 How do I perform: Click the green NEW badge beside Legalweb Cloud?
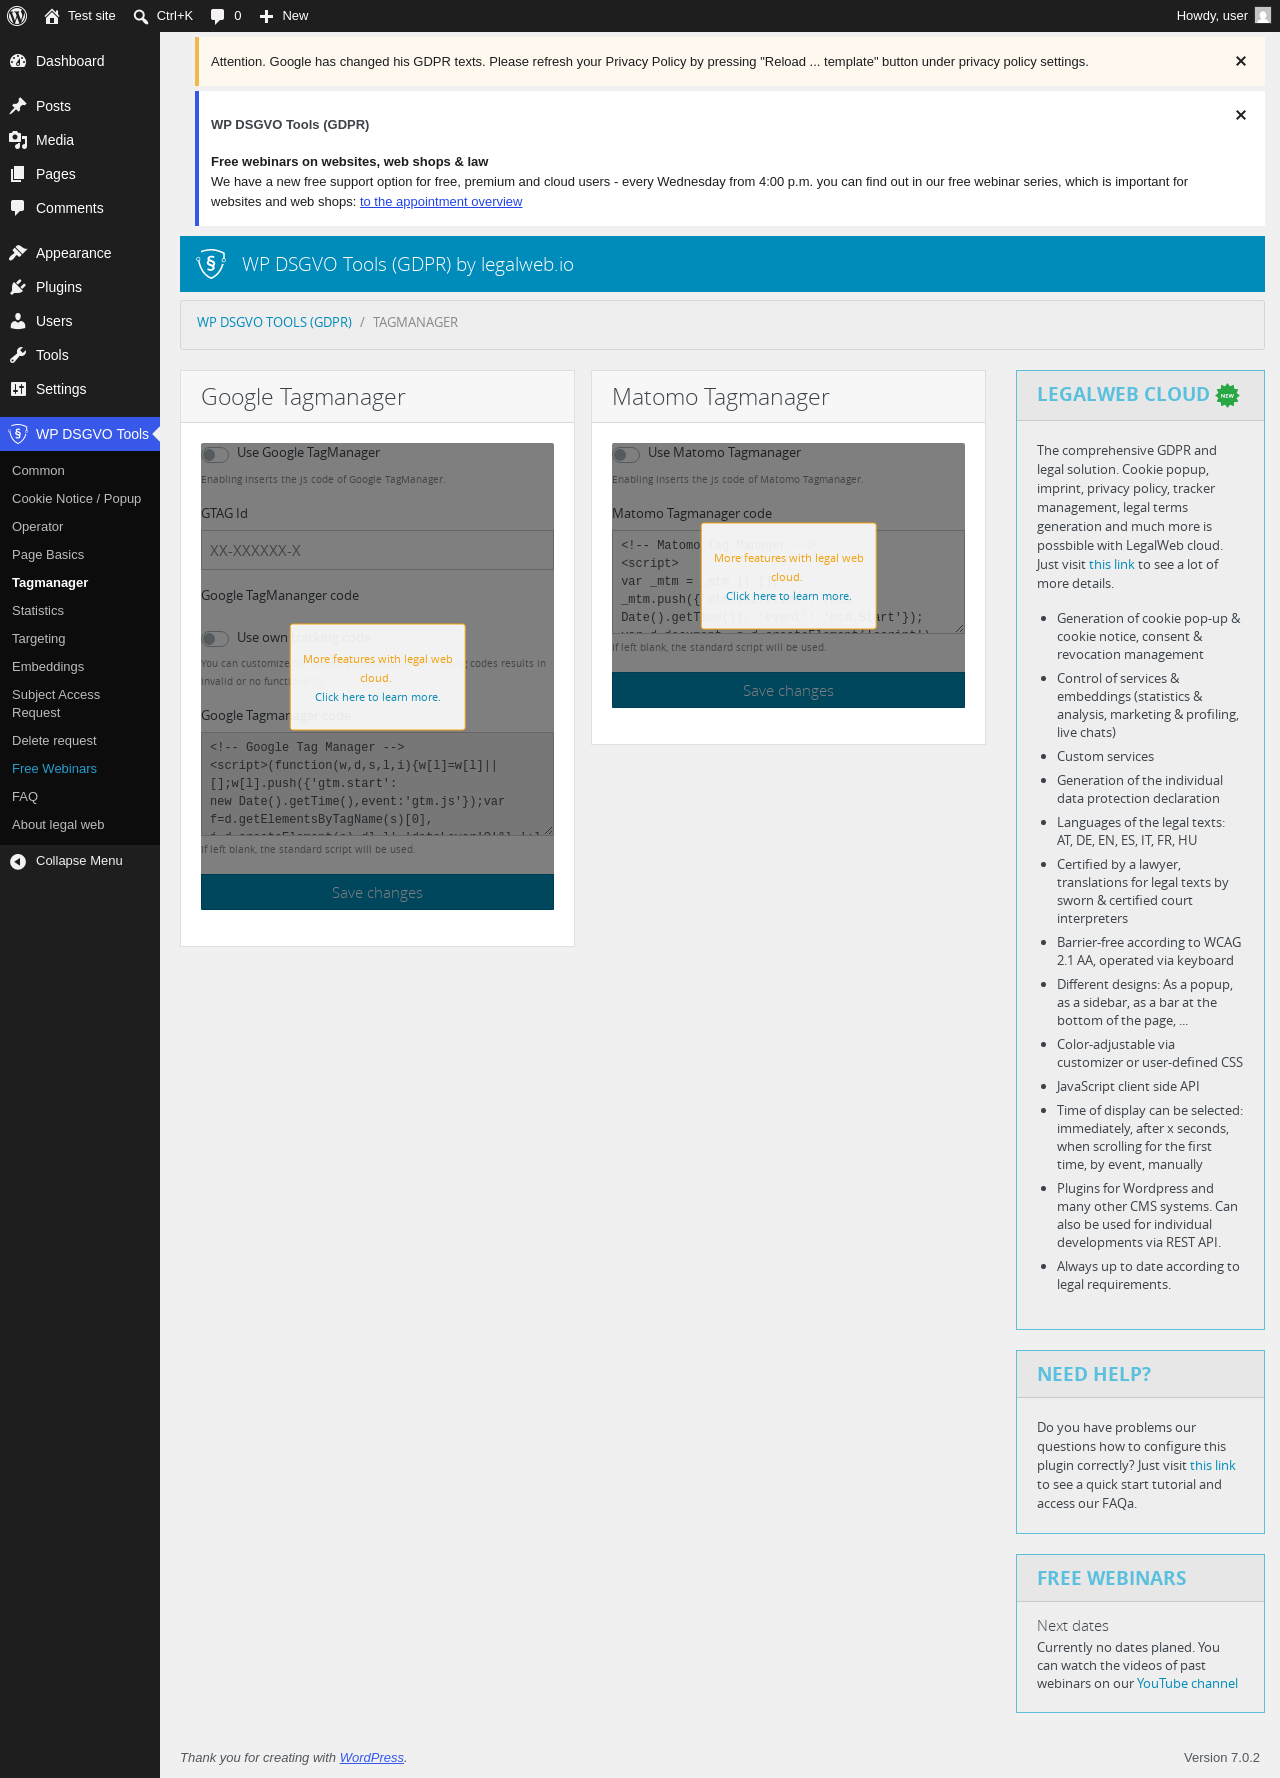click(1228, 395)
